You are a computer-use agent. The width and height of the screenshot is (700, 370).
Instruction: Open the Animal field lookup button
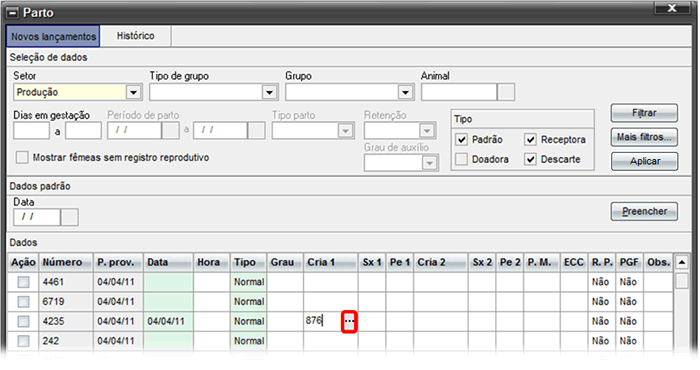coord(506,92)
